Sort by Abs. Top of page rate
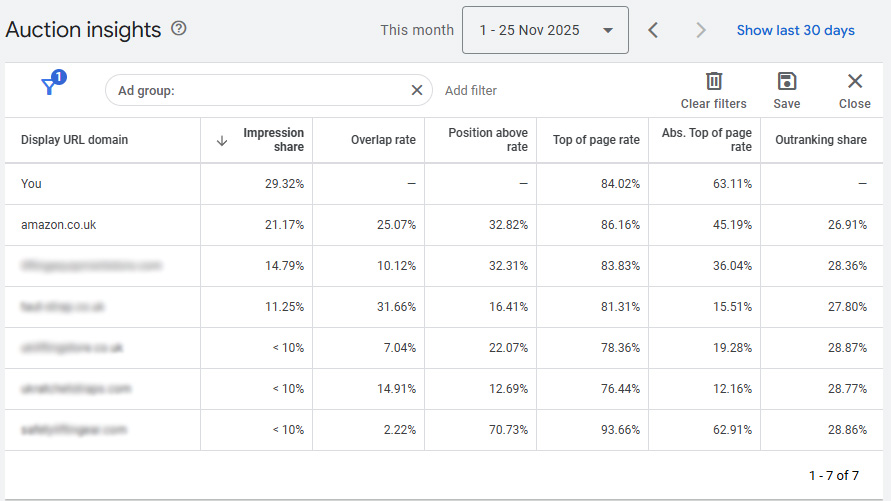Viewport: 891px width, 501px height. (x=706, y=140)
